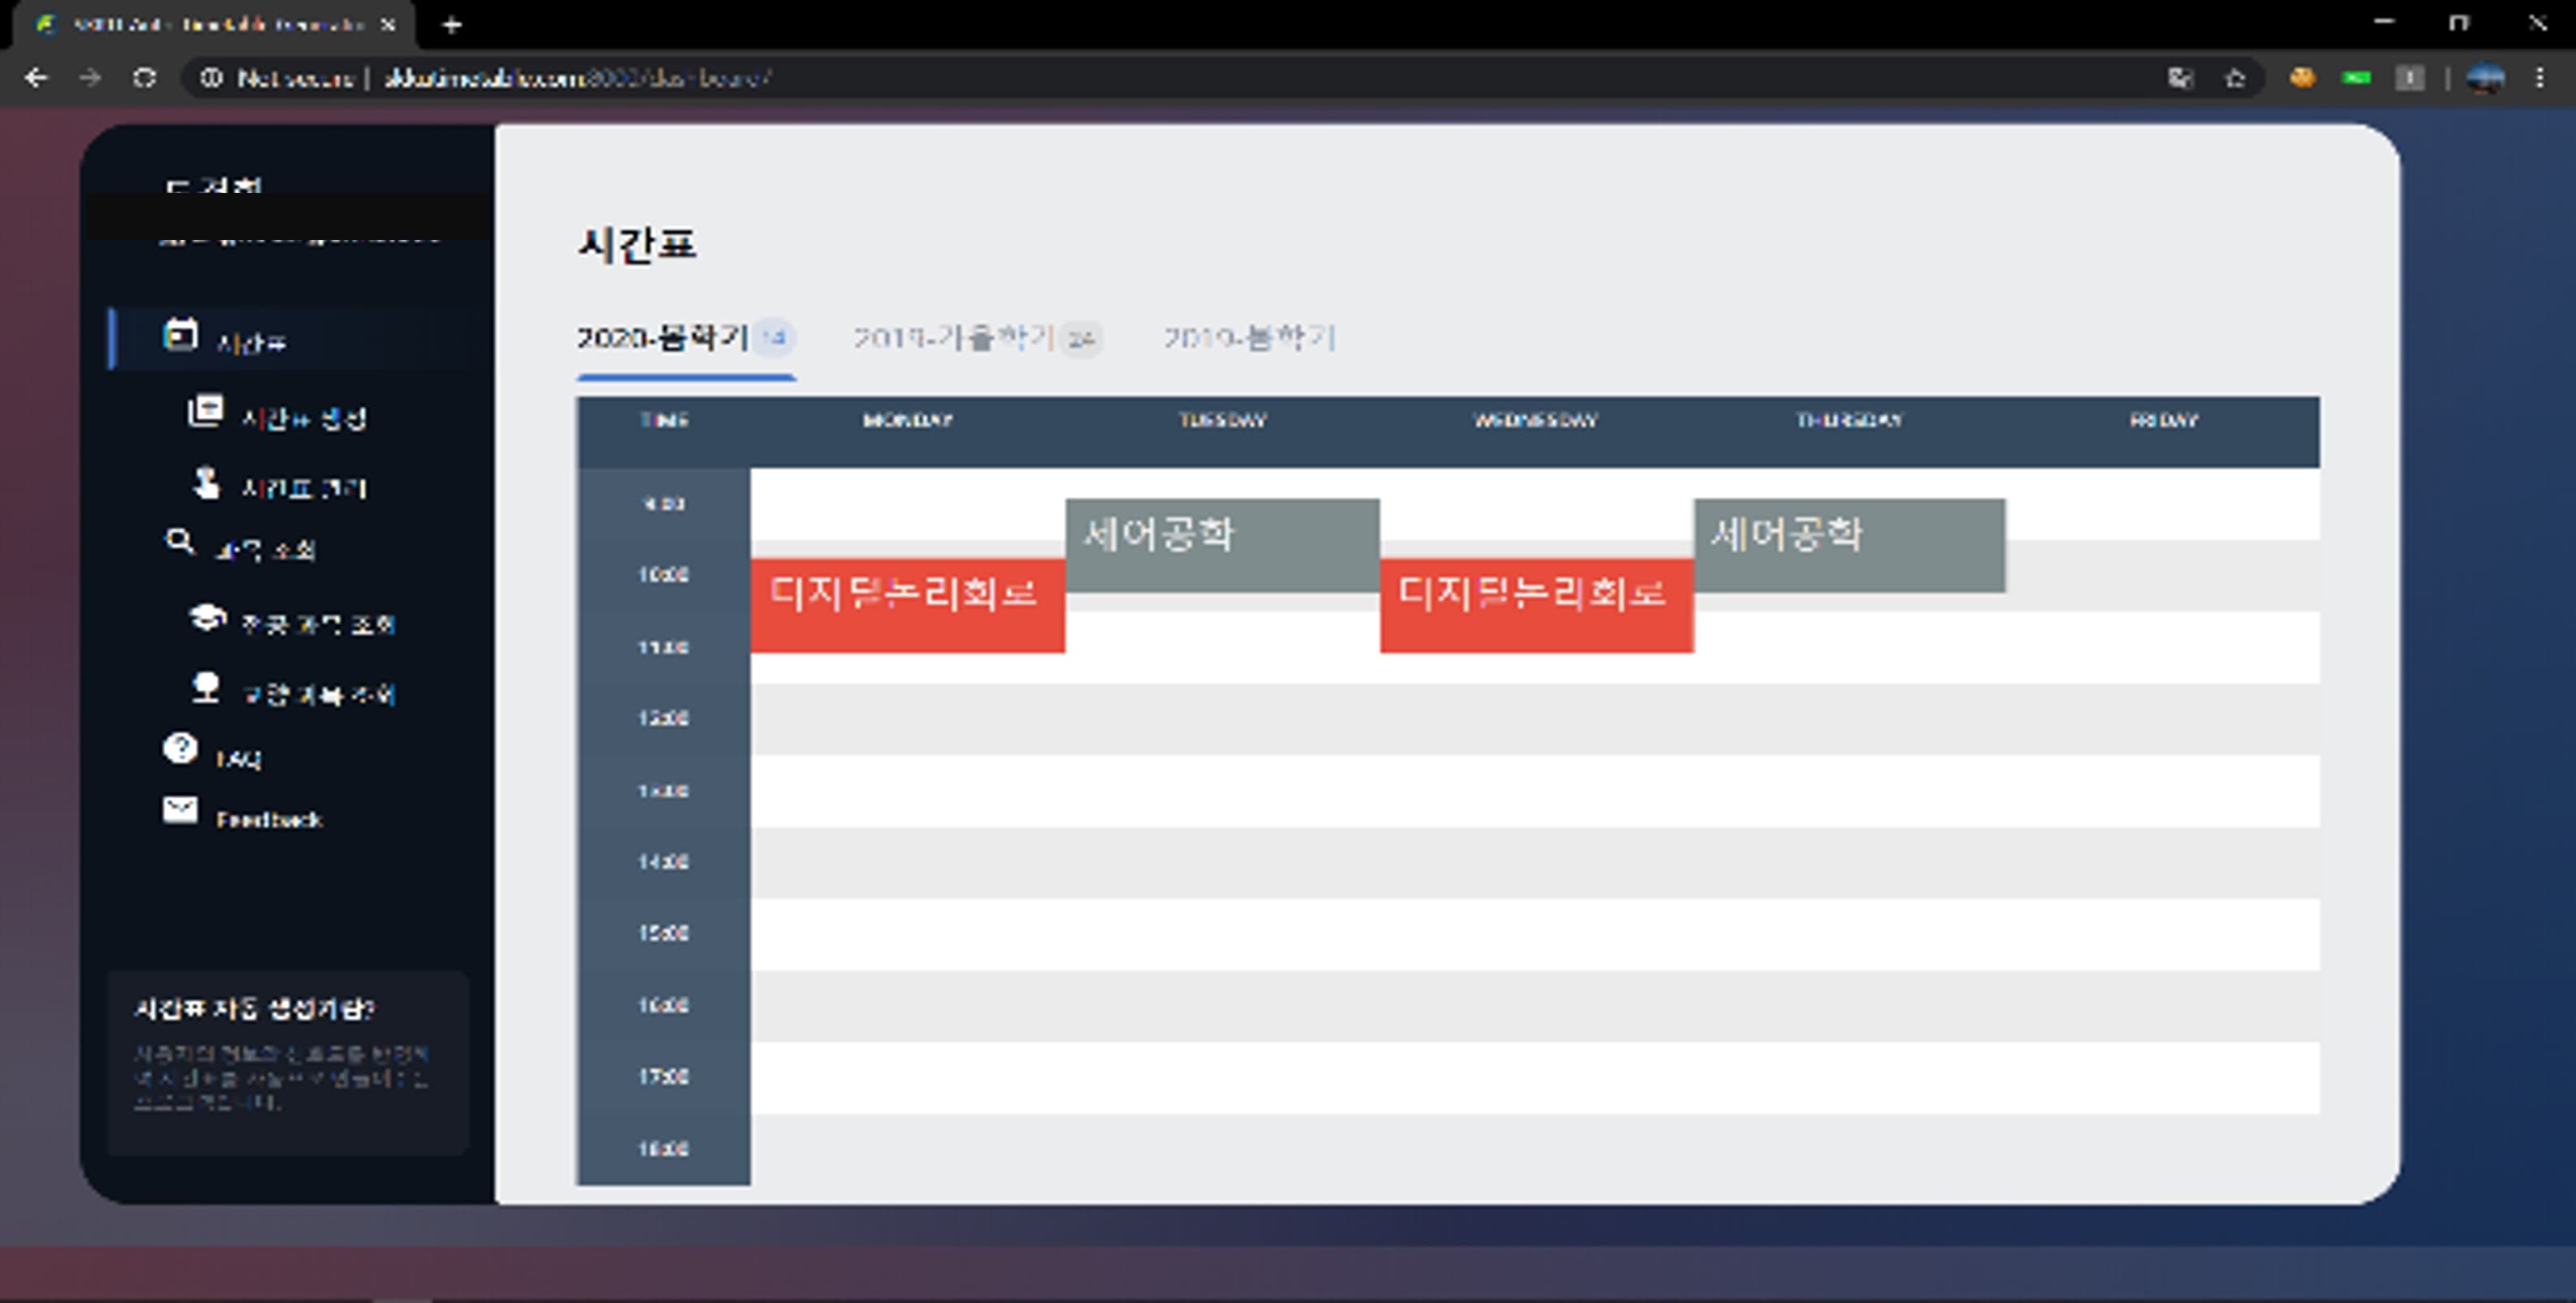Click the Feedback envelope icon

tap(180, 810)
